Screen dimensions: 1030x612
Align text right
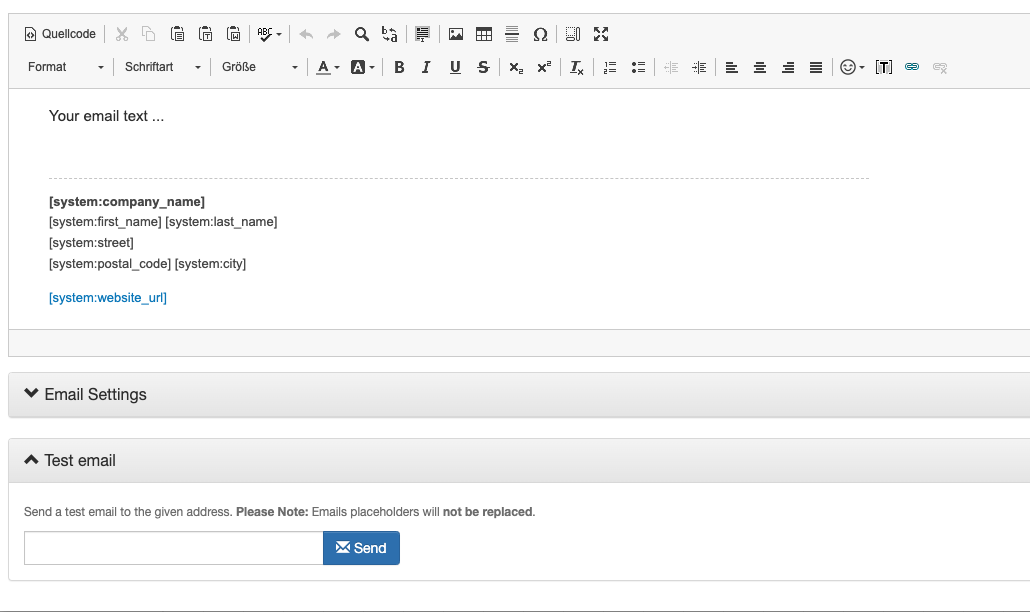click(788, 67)
